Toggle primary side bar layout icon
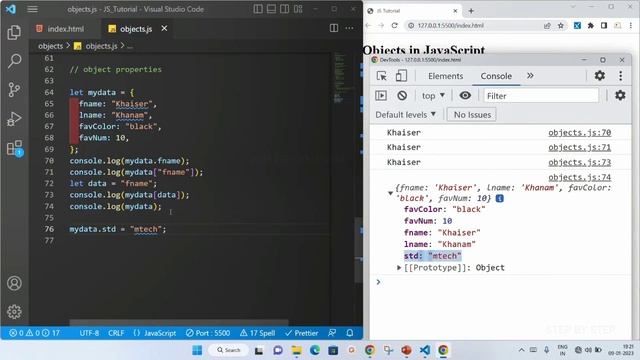This screenshot has width=640, height=360. pyautogui.click(x=258, y=9)
